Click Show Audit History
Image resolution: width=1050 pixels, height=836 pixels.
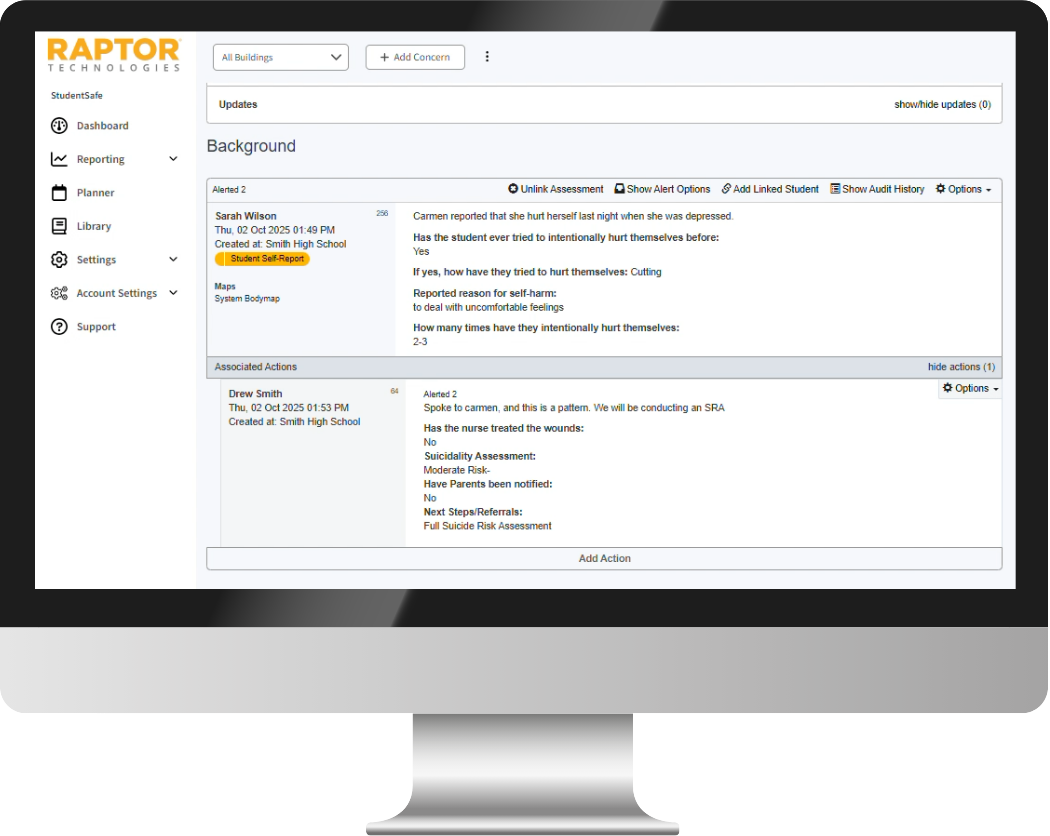(877, 189)
